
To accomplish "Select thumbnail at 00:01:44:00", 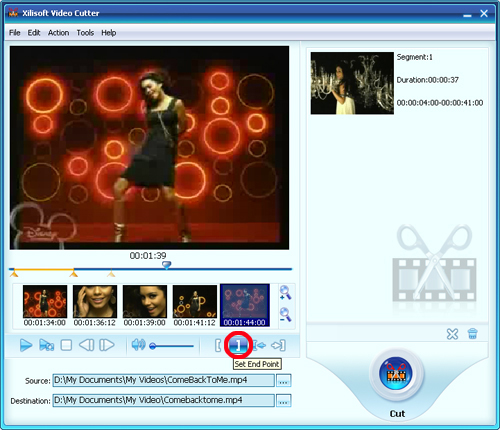I will [x=245, y=305].
